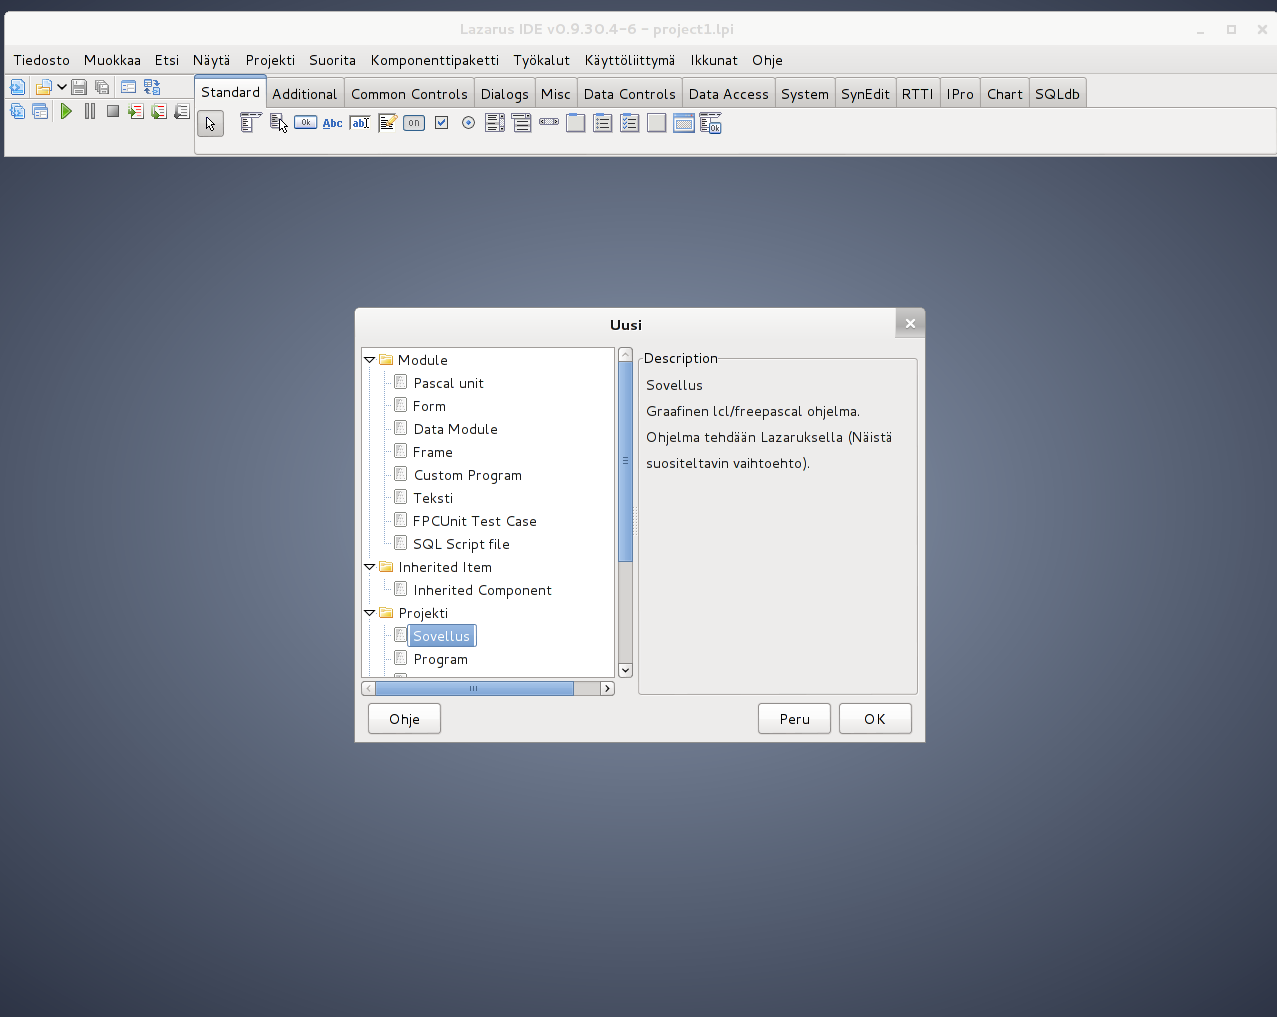Select the TPanel component icon

657,123
